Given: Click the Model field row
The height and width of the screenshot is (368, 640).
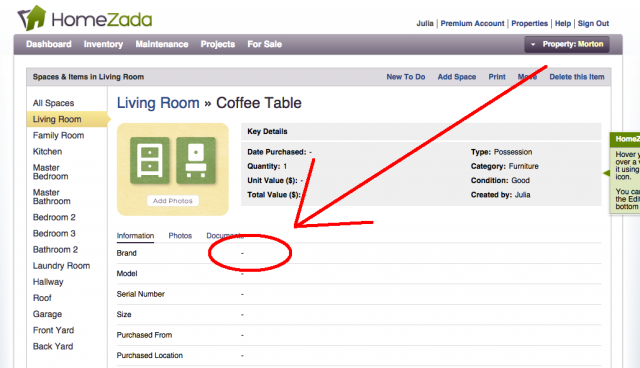Looking at the screenshot, I should [x=359, y=273].
